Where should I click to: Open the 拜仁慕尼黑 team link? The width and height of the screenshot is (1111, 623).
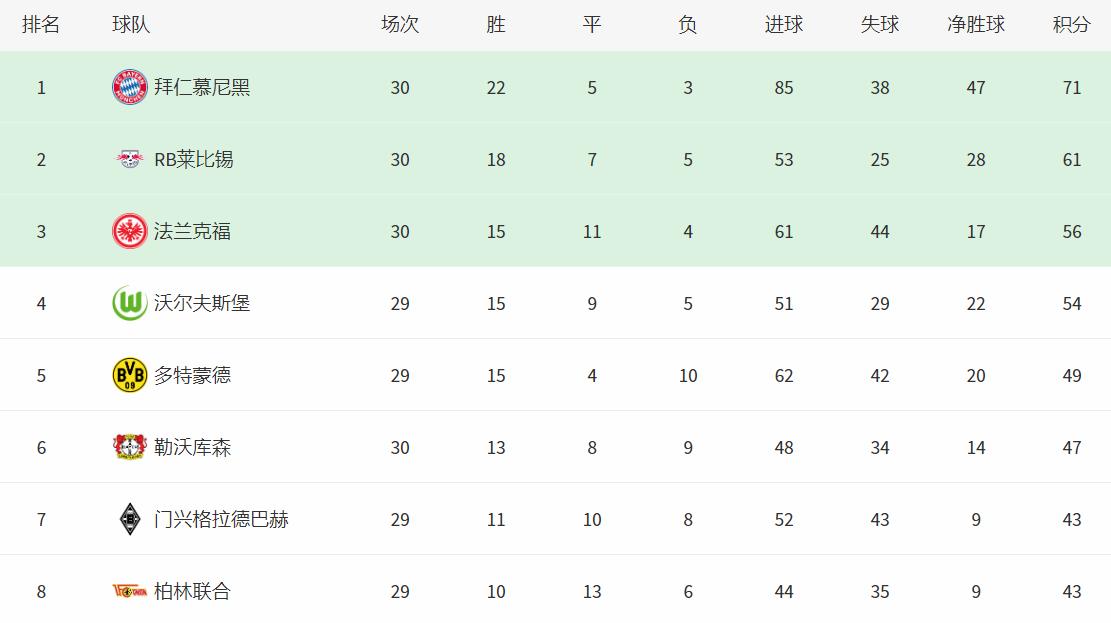coord(202,87)
